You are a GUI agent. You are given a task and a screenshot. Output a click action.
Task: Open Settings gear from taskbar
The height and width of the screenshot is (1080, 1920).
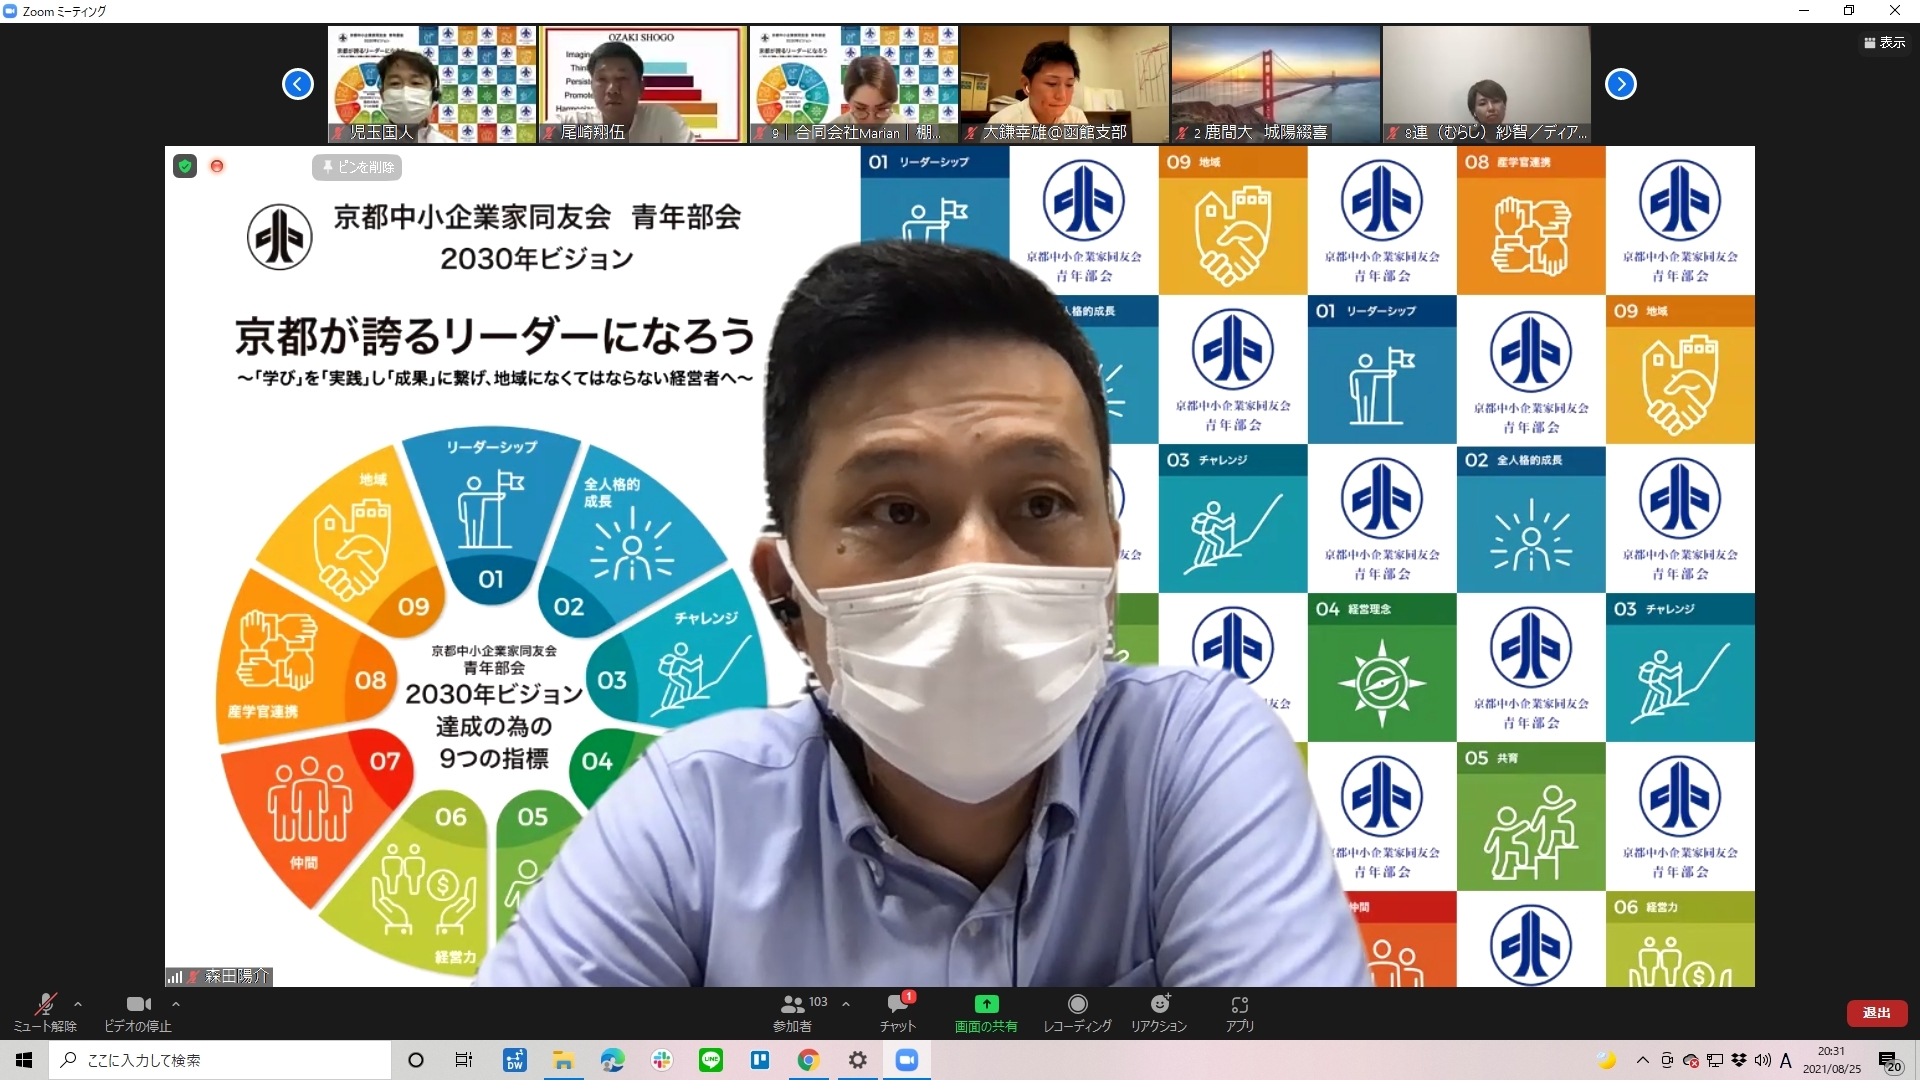(858, 1060)
